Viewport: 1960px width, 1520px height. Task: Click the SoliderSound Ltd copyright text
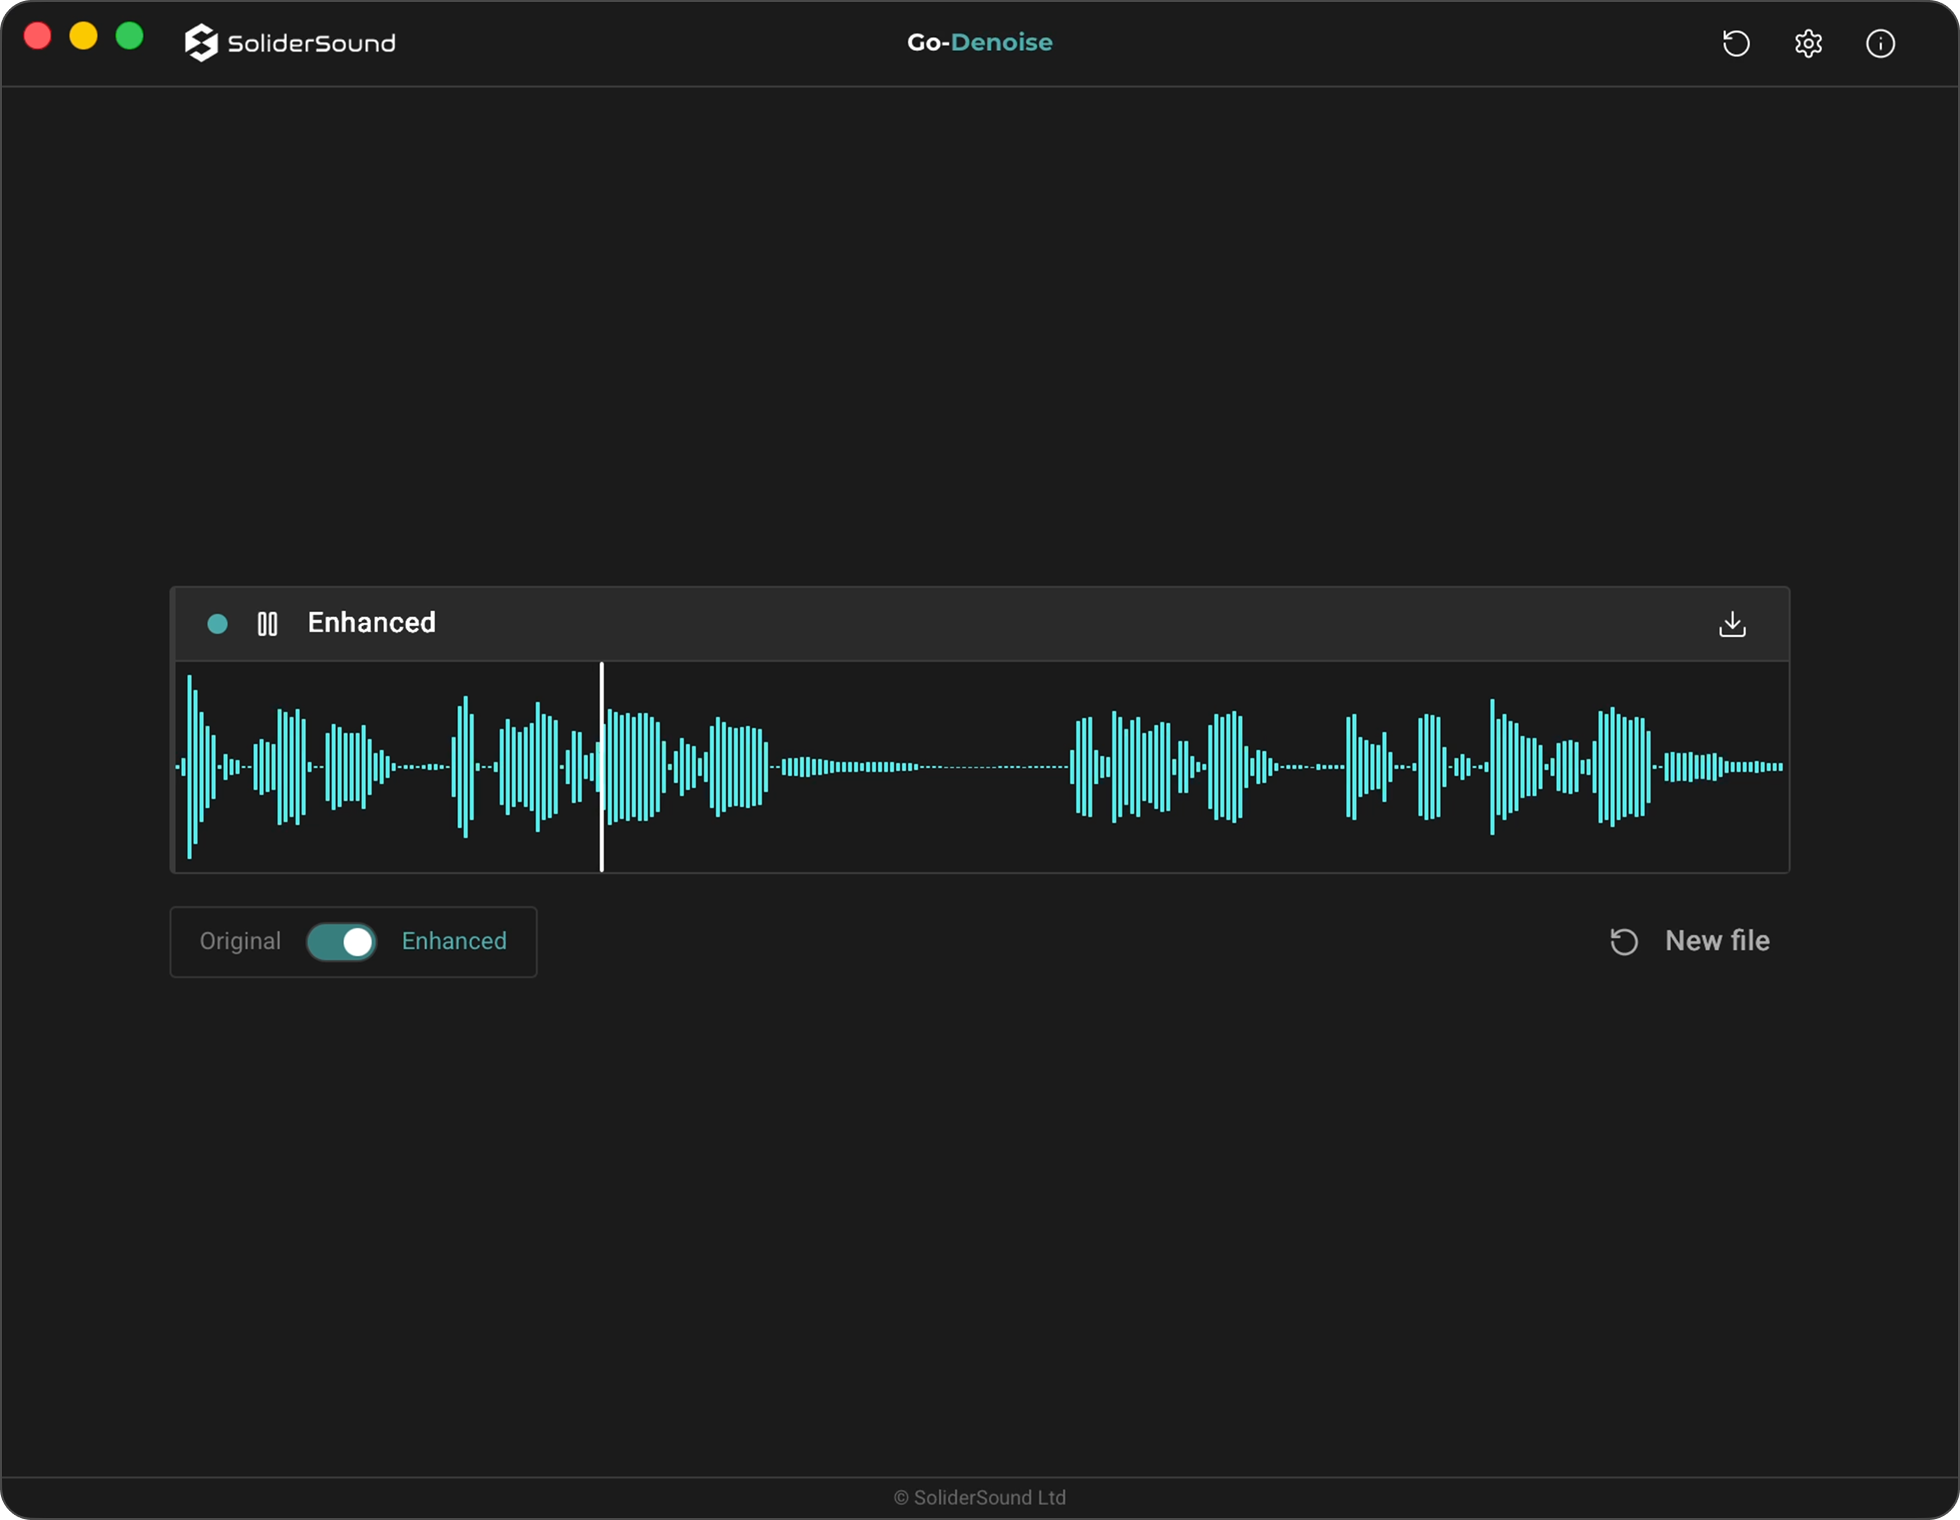(979, 1497)
